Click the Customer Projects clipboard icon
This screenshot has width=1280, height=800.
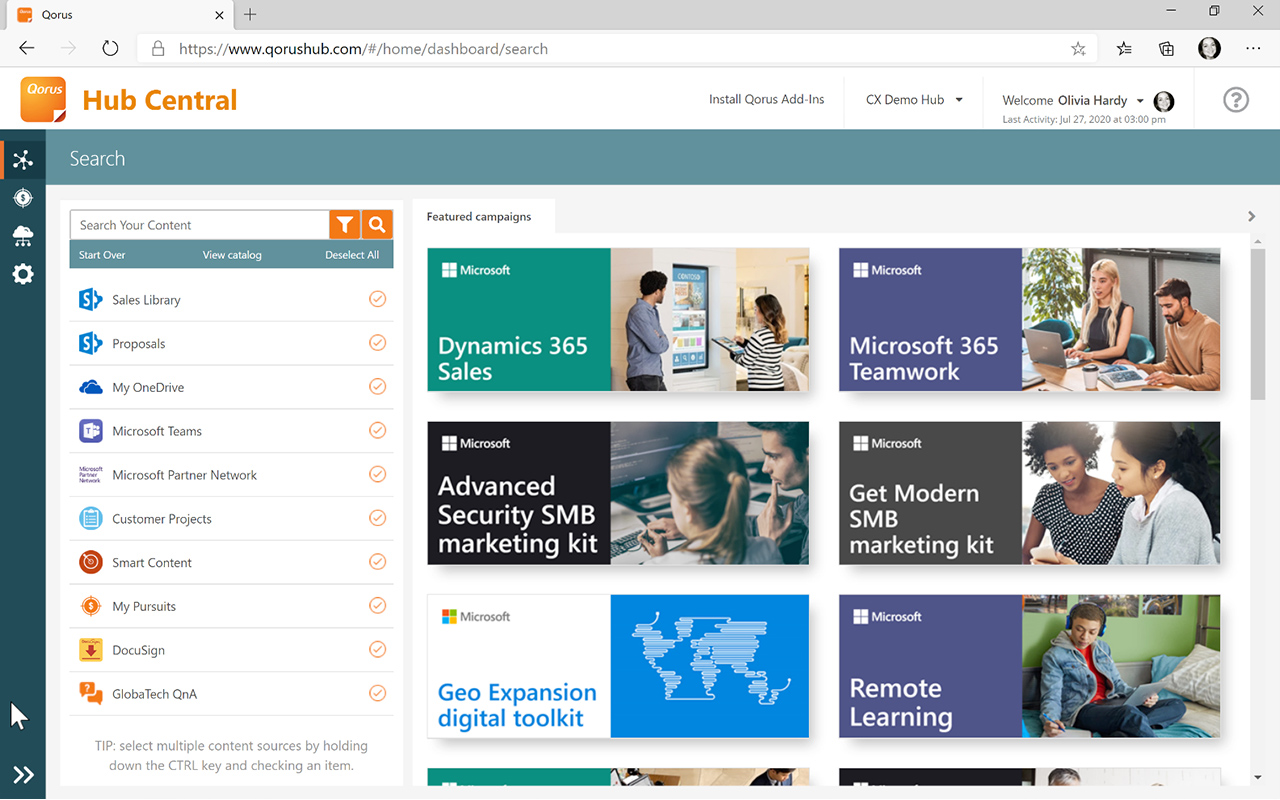pyautogui.click(x=91, y=519)
